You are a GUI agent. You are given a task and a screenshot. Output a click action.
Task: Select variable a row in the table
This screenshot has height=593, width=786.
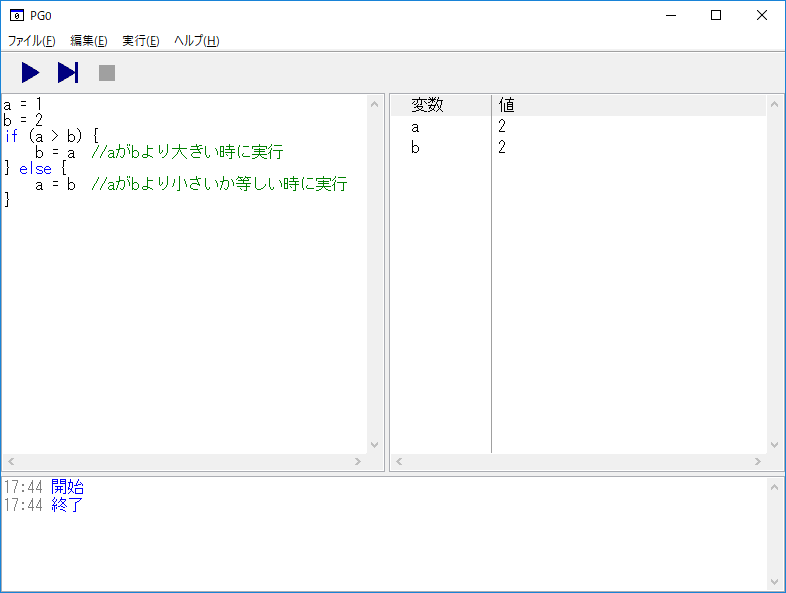pos(578,127)
